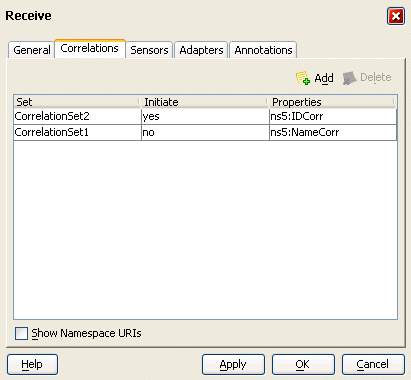Click the 'yes' Initiate cell

[205, 116]
